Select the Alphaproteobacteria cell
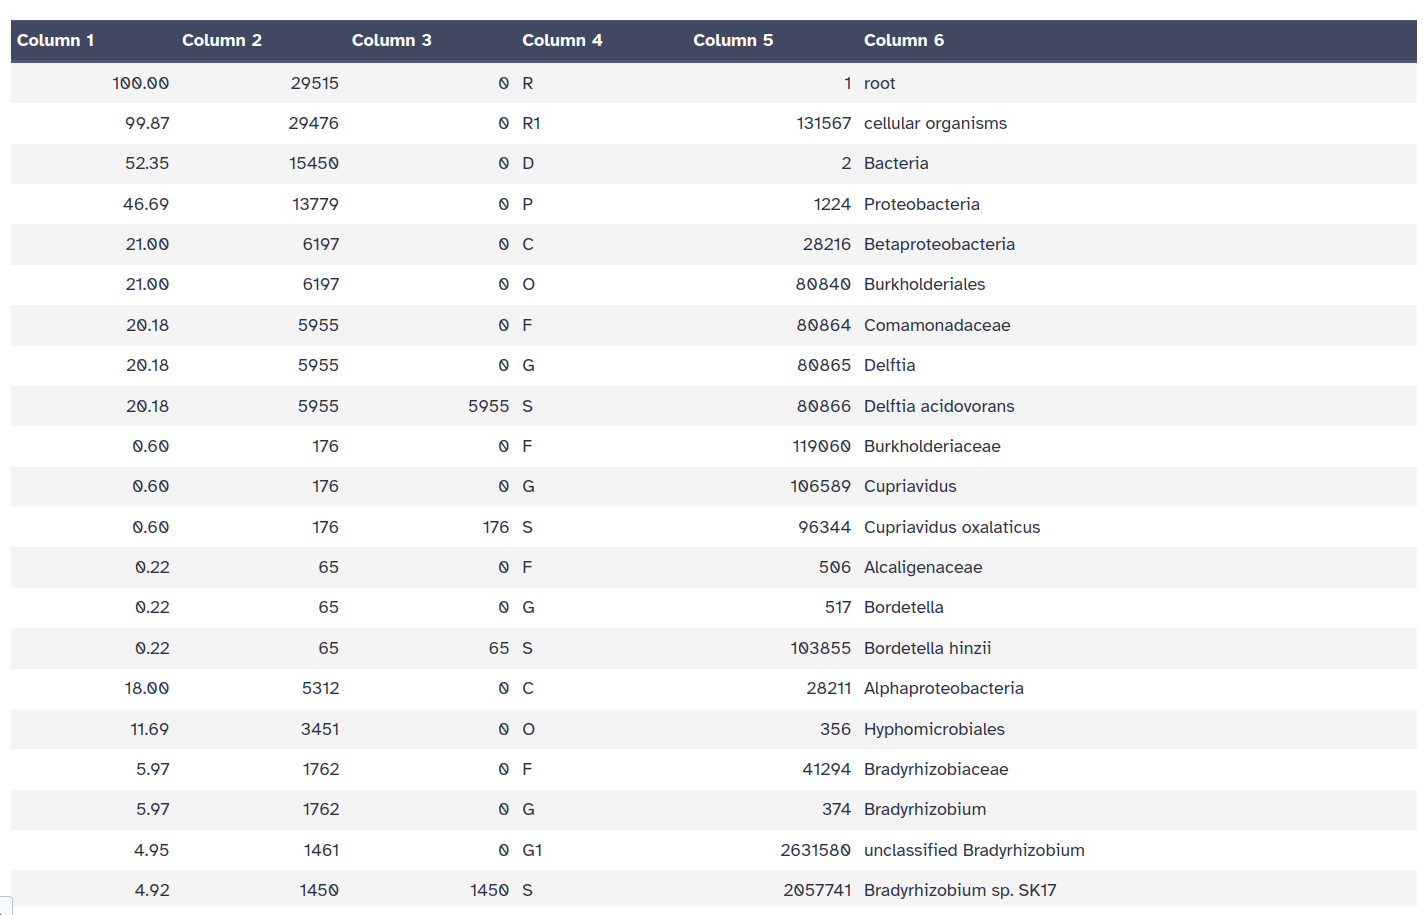 coord(943,688)
